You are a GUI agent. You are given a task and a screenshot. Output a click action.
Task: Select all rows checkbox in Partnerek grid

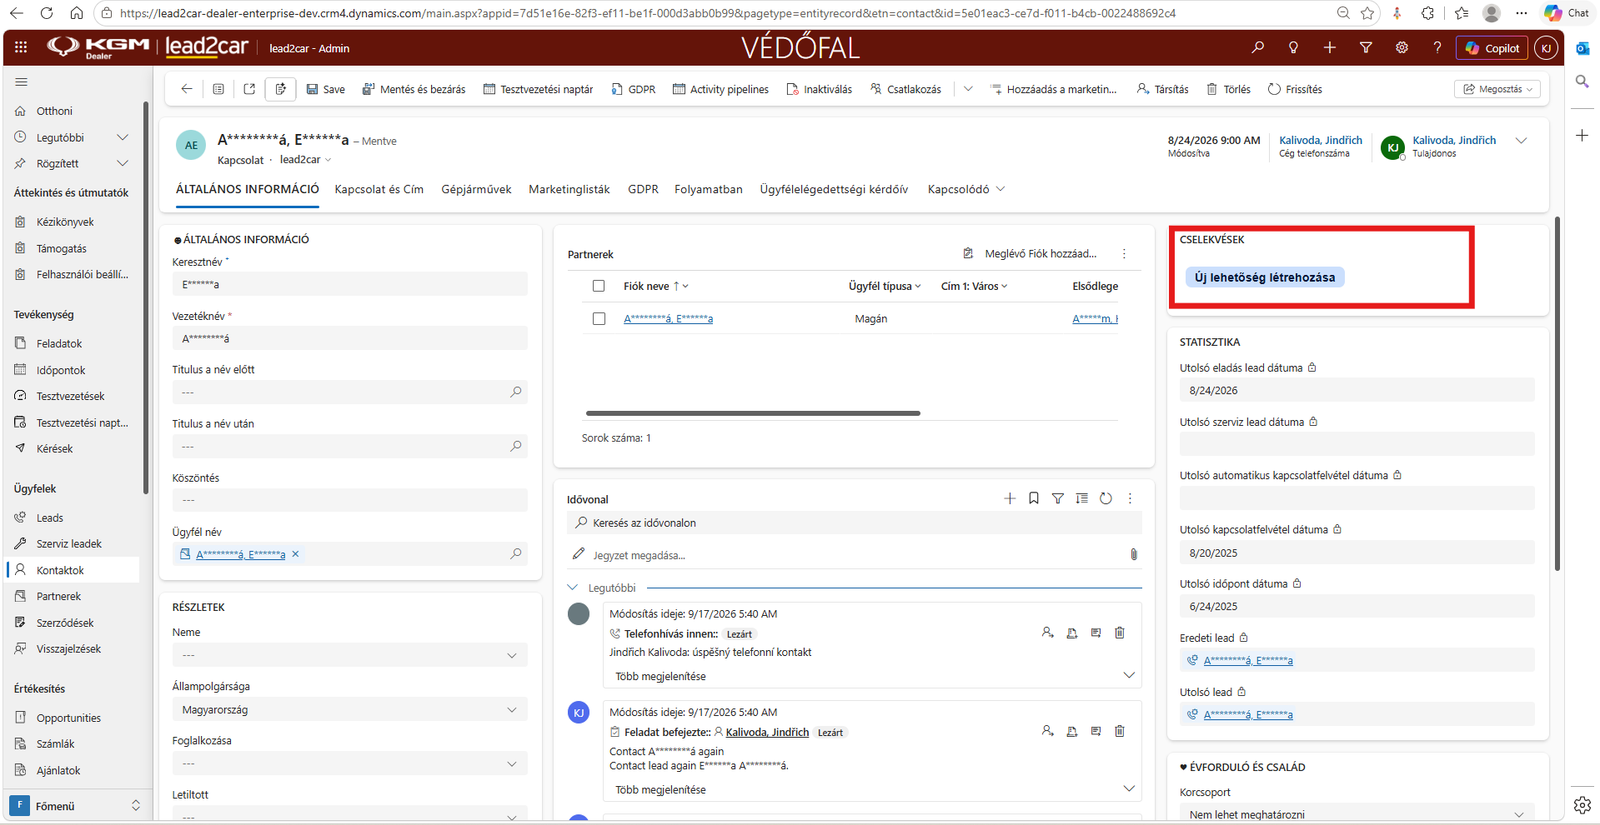[x=599, y=286]
